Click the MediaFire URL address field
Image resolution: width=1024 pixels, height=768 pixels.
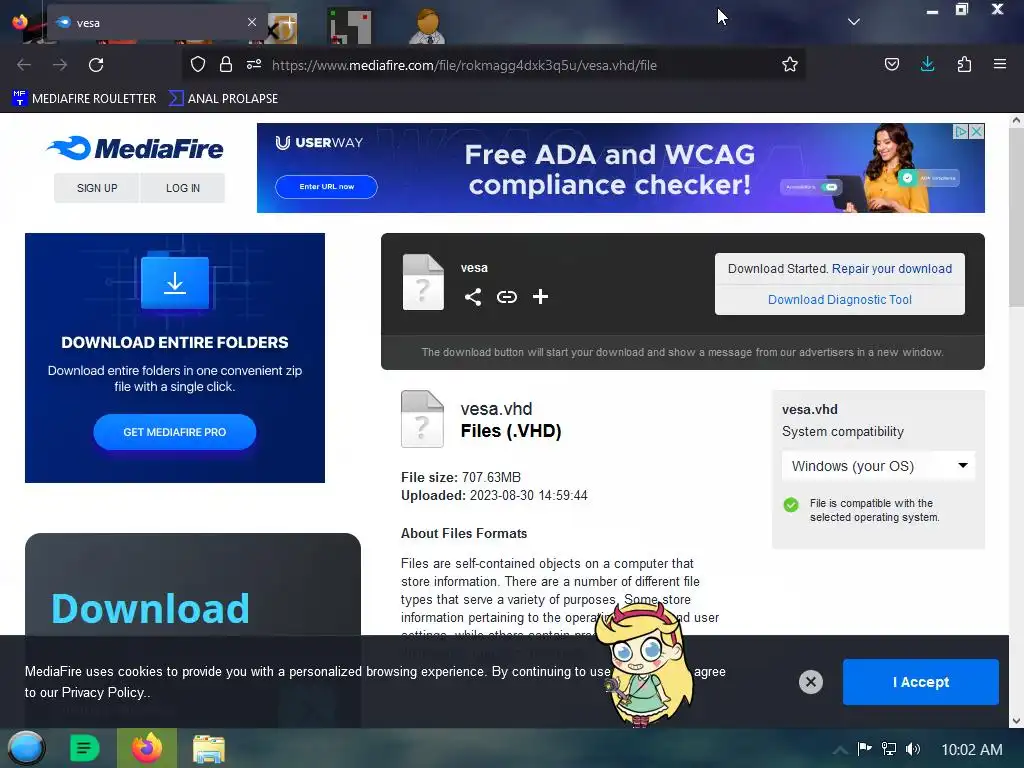point(464,65)
